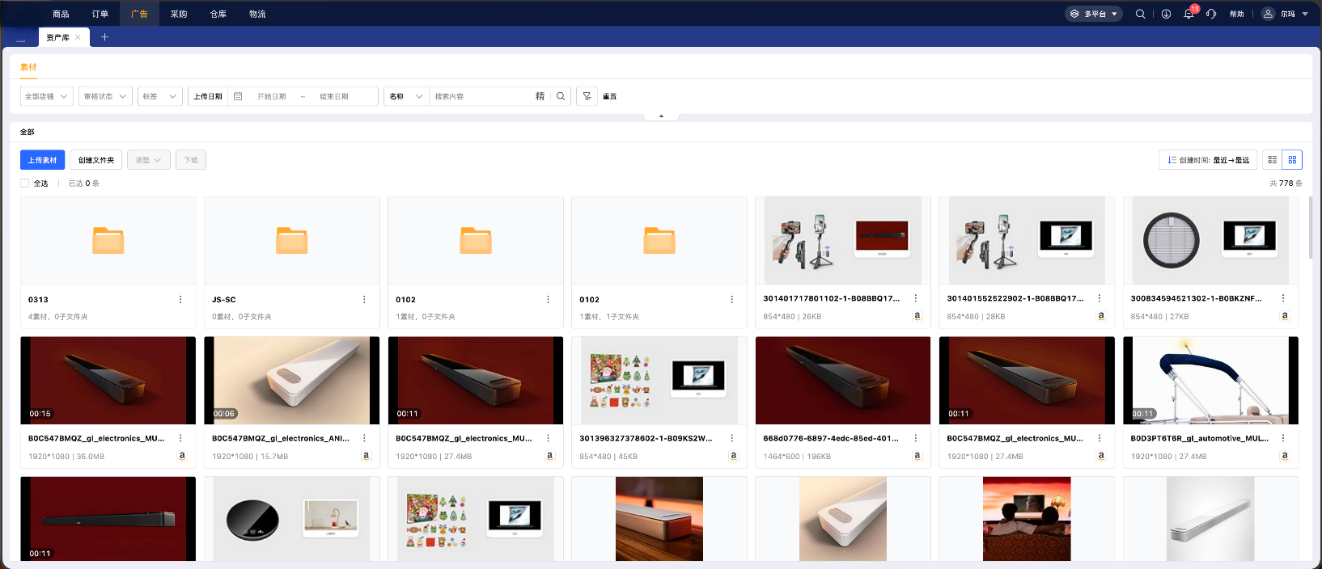
Task: Open the 物流 menu
Action: 257,14
